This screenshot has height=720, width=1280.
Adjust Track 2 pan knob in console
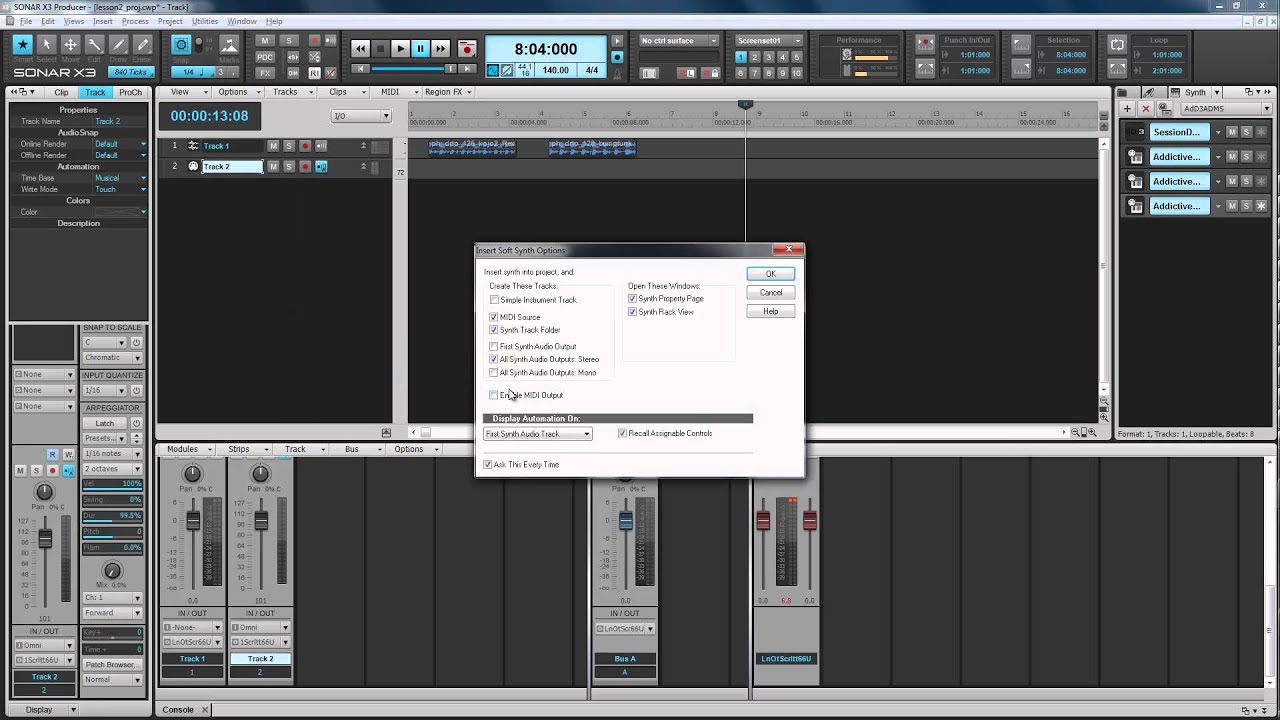coord(260,474)
